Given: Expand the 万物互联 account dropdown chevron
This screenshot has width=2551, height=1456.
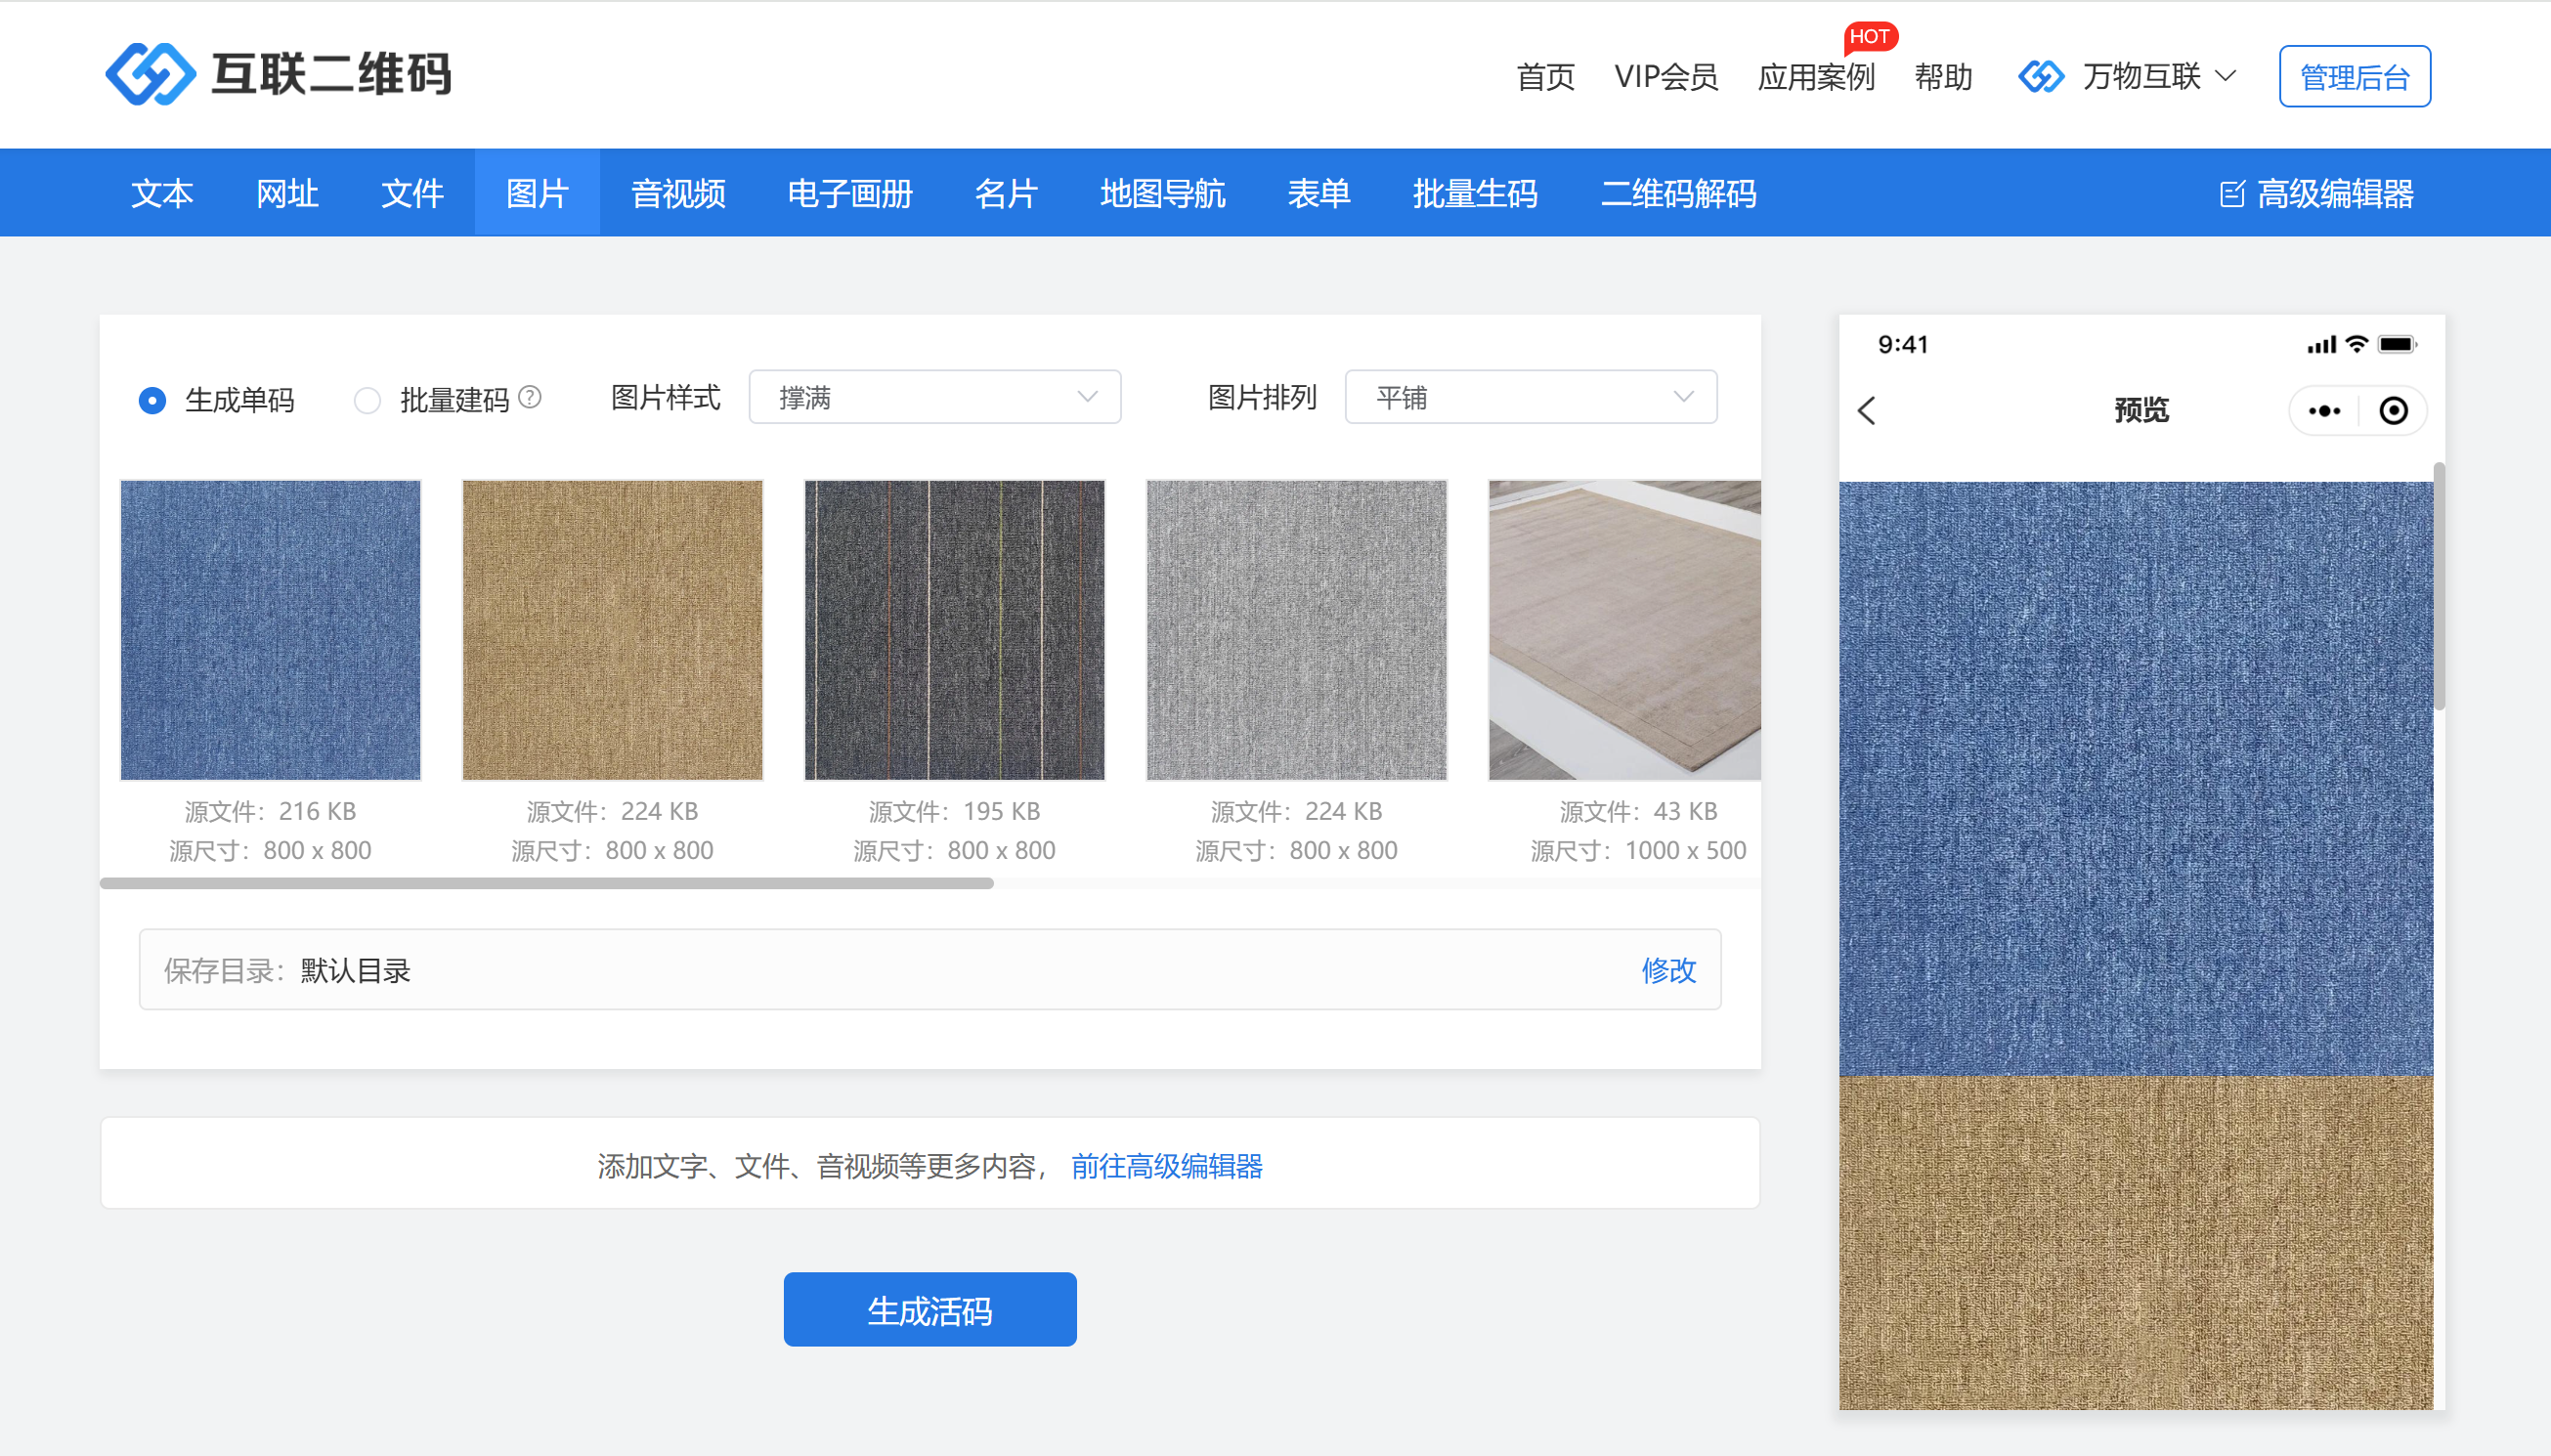Looking at the screenshot, I should pos(2226,76).
